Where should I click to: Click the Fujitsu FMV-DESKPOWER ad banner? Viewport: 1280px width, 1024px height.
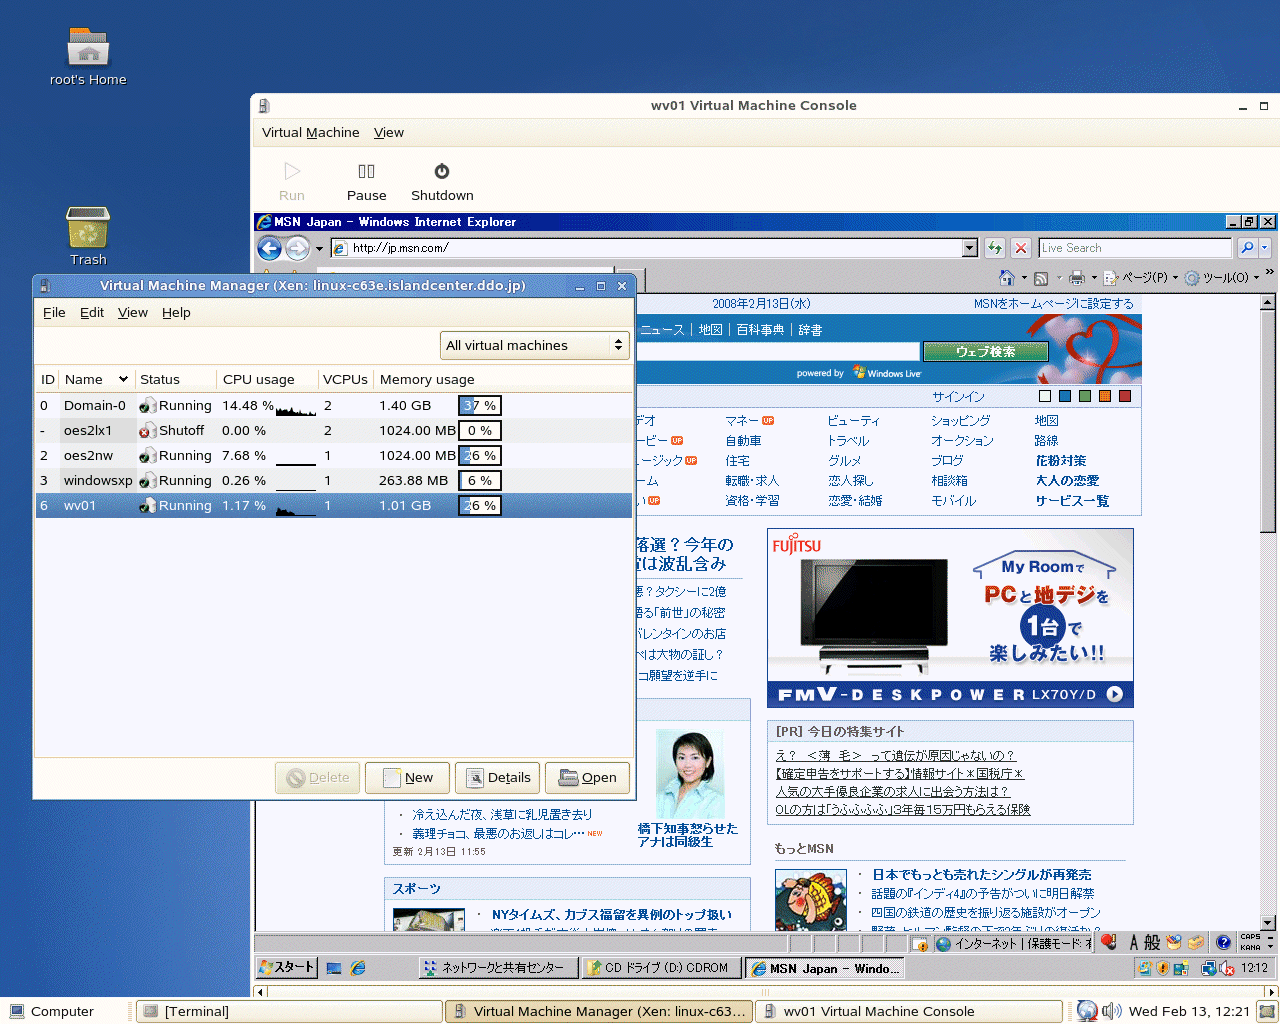point(950,618)
